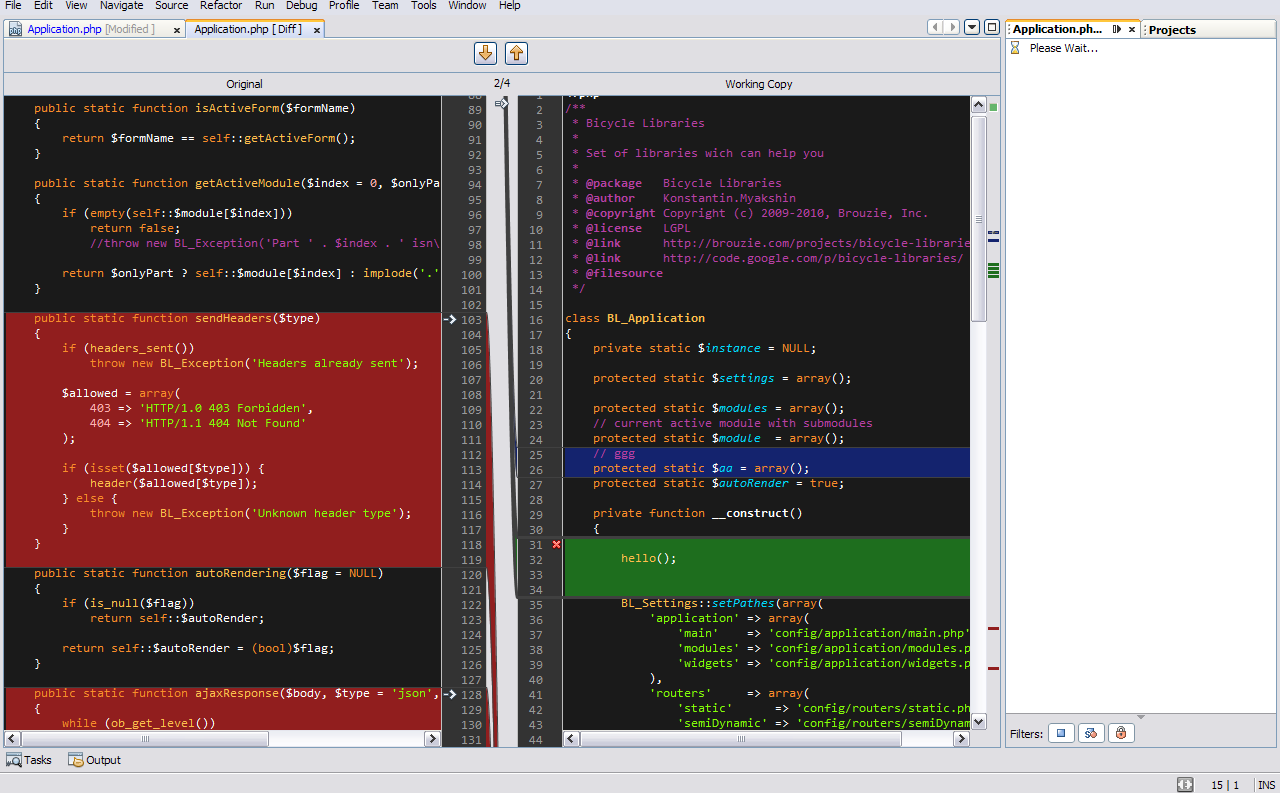Open the Debug menu
Screen dimensions: 1280x793
pos(301,5)
